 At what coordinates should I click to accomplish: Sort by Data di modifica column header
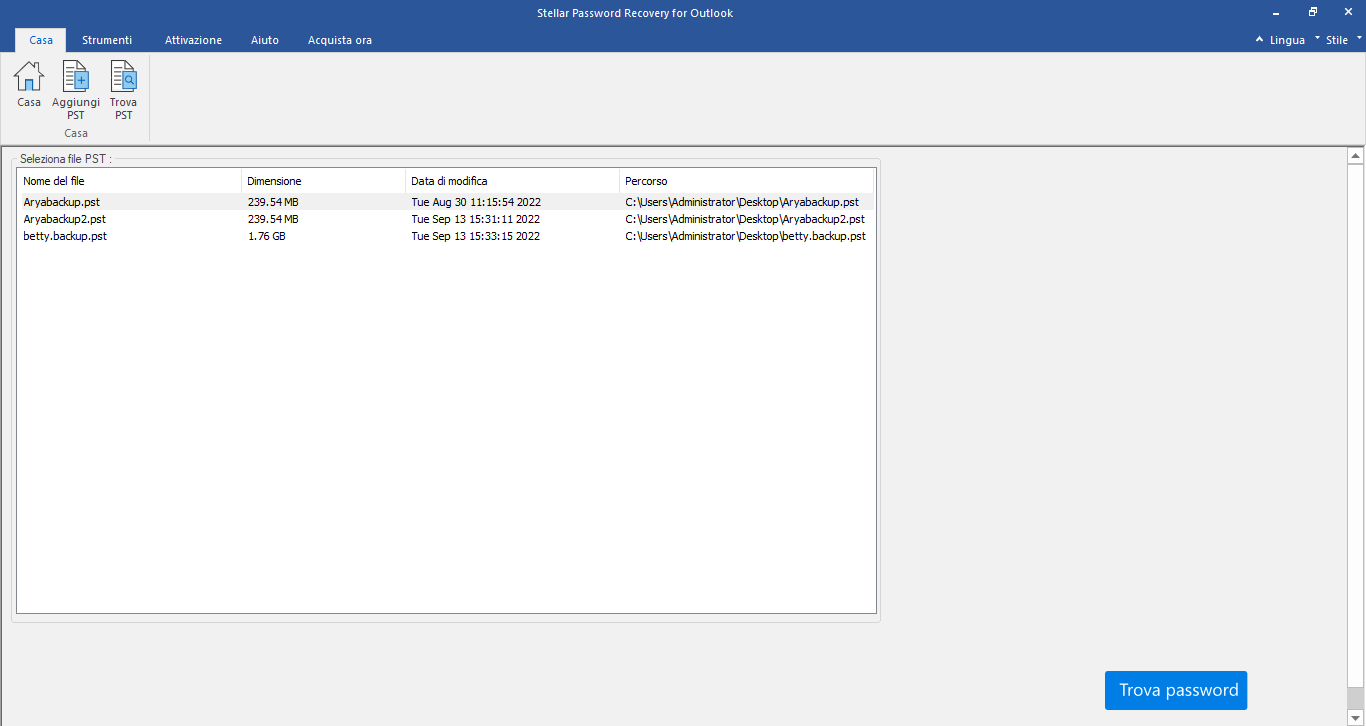(512, 181)
